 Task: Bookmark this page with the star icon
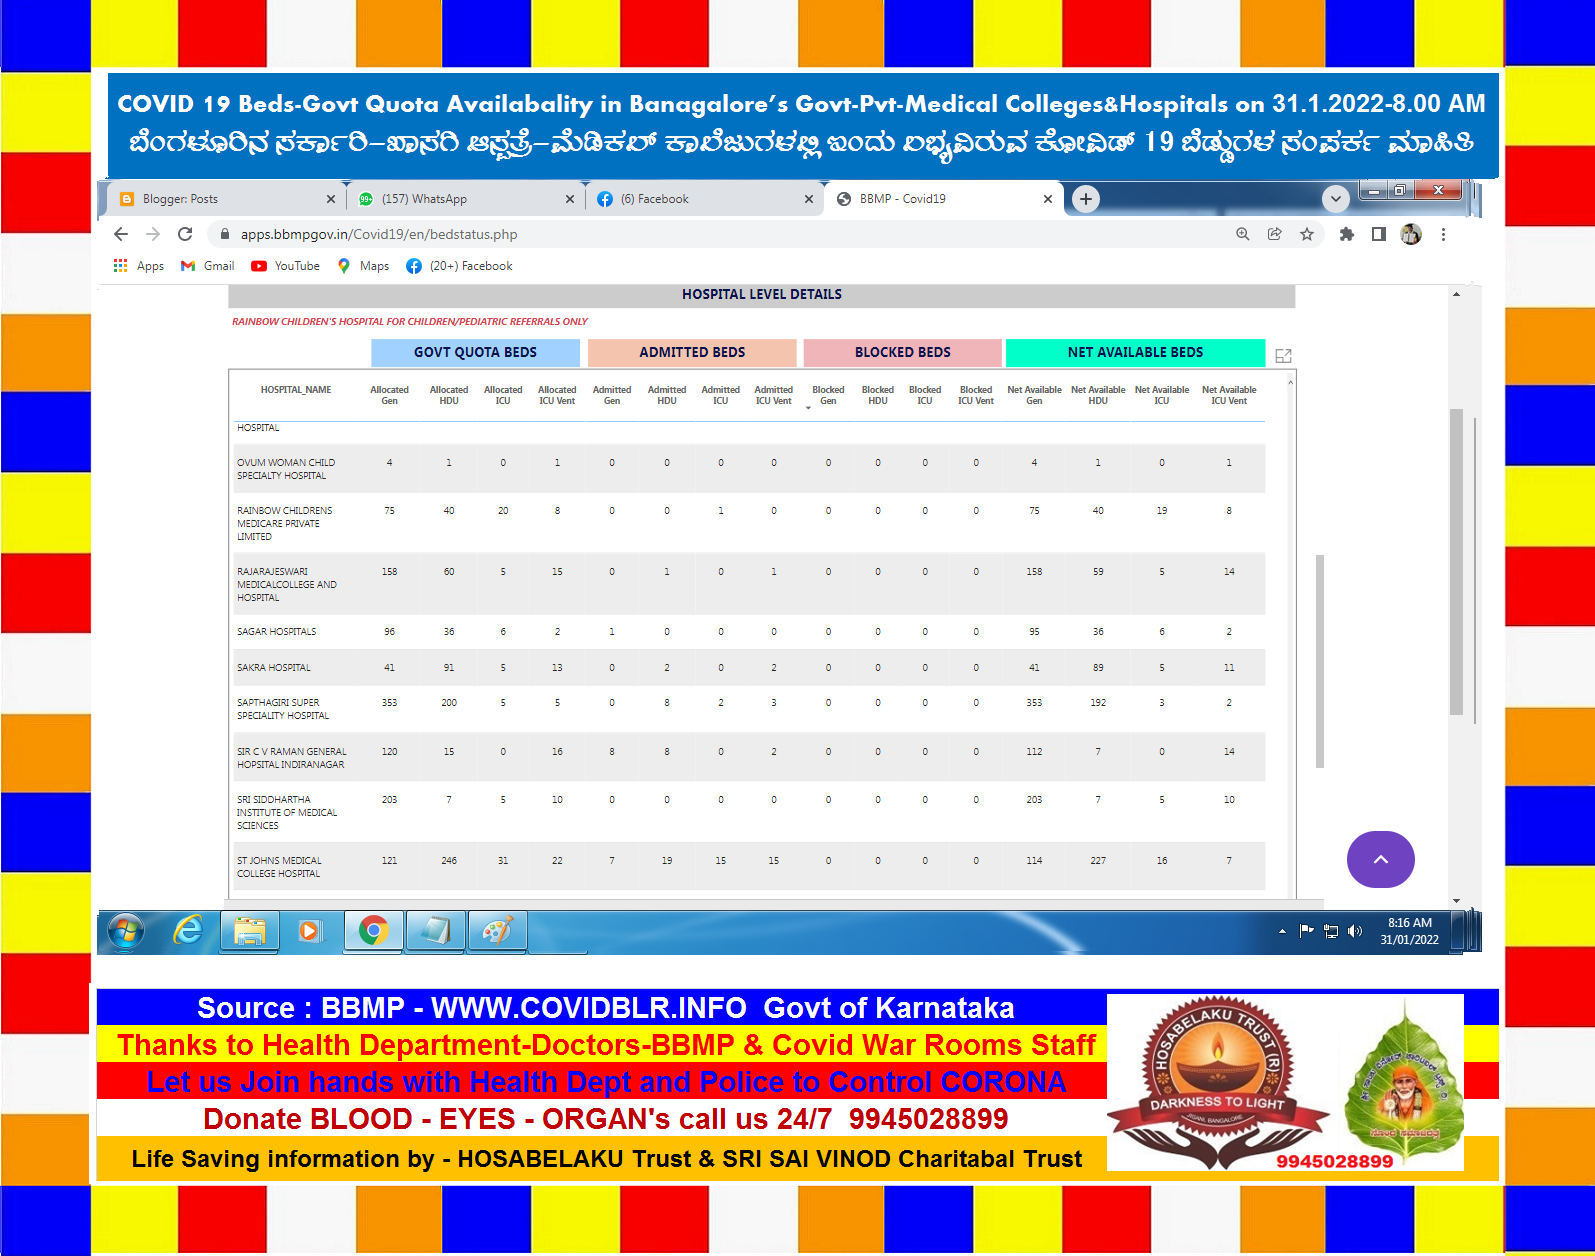[x=1306, y=234]
